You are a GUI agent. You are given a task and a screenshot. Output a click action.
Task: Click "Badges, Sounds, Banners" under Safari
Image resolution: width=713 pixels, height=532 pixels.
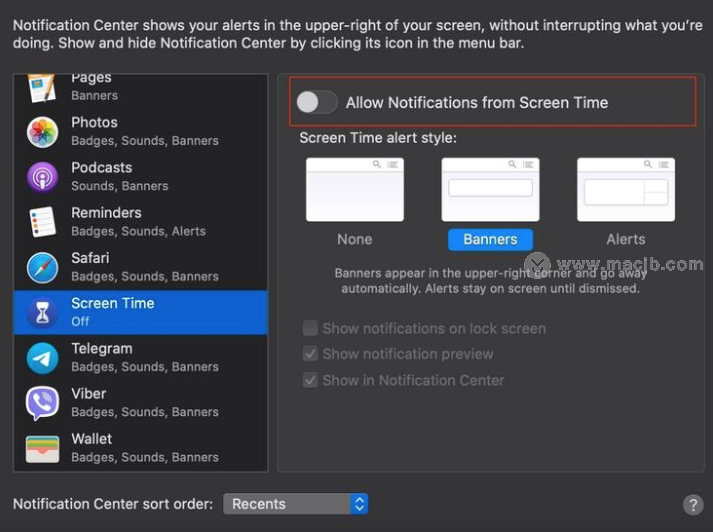click(x=145, y=276)
